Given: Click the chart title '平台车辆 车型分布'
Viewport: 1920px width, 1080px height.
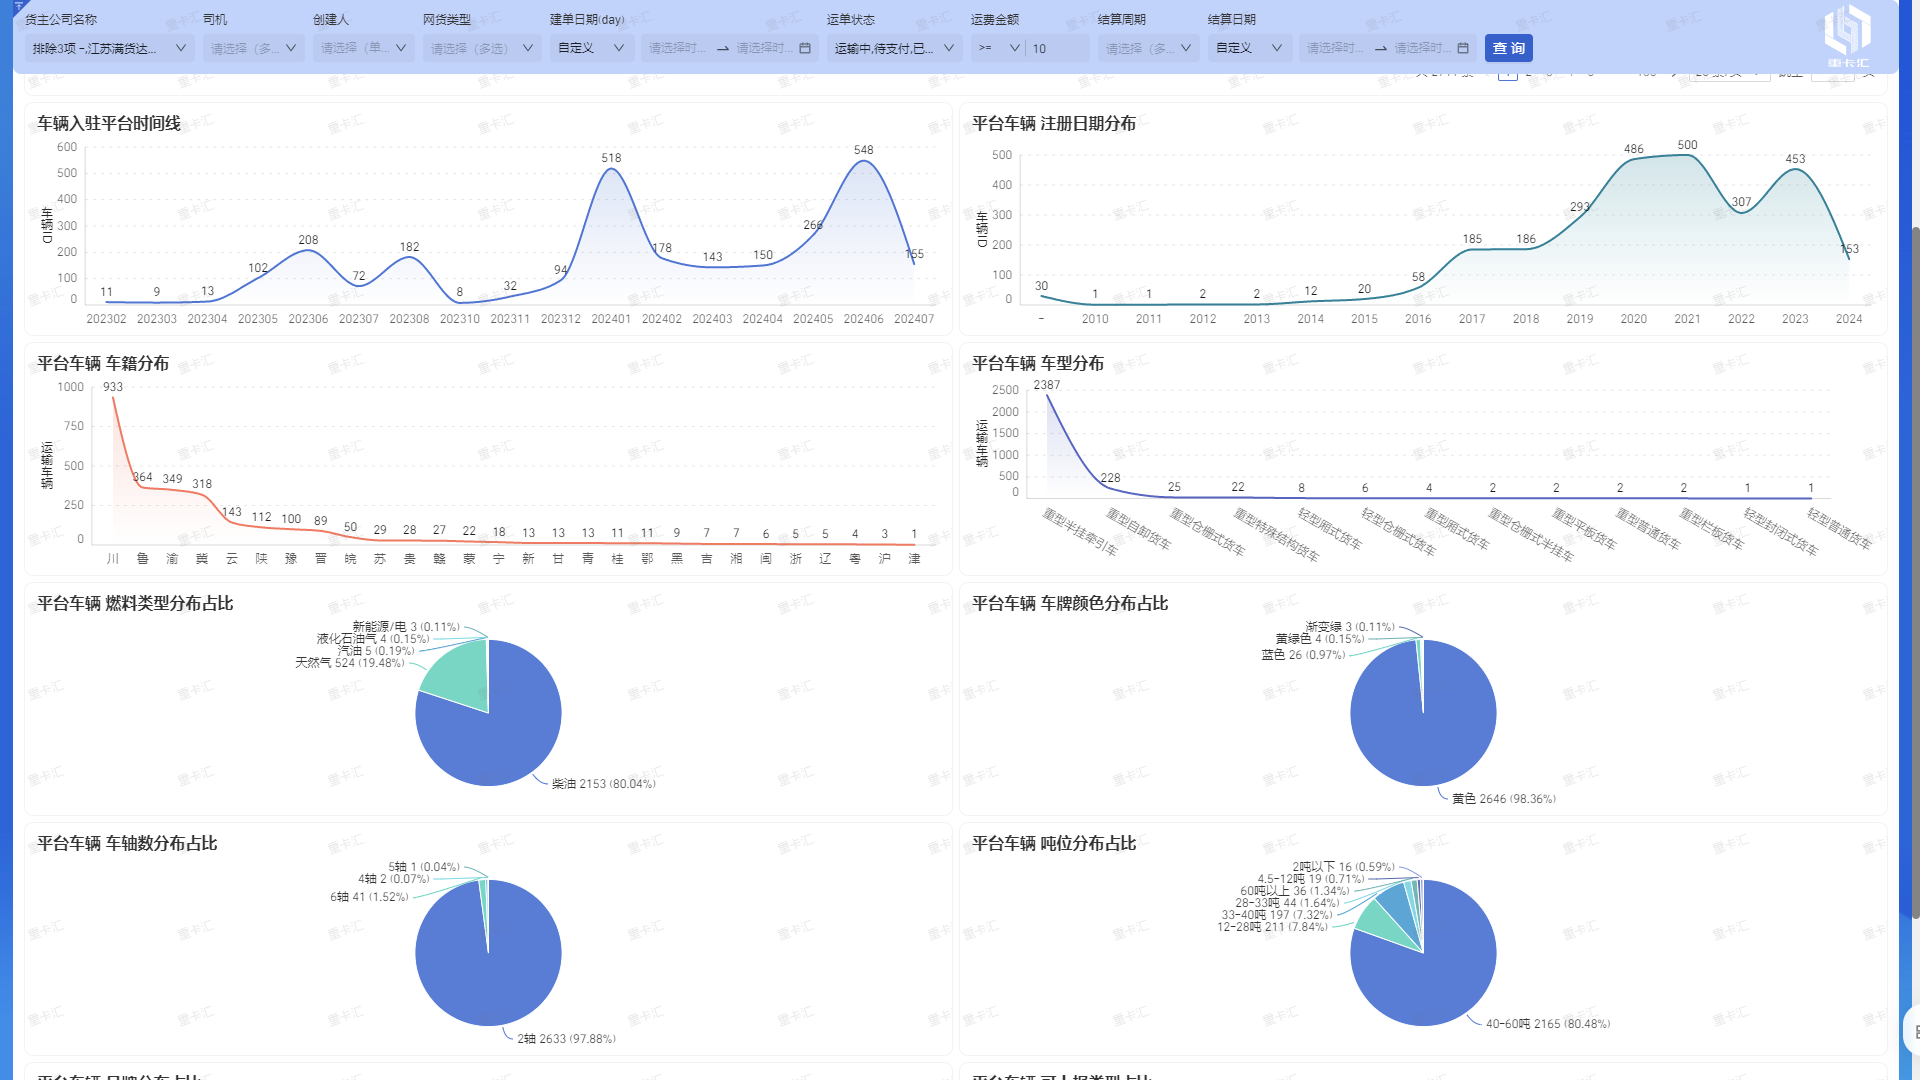Looking at the screenshot, I should coord(1038,363).
